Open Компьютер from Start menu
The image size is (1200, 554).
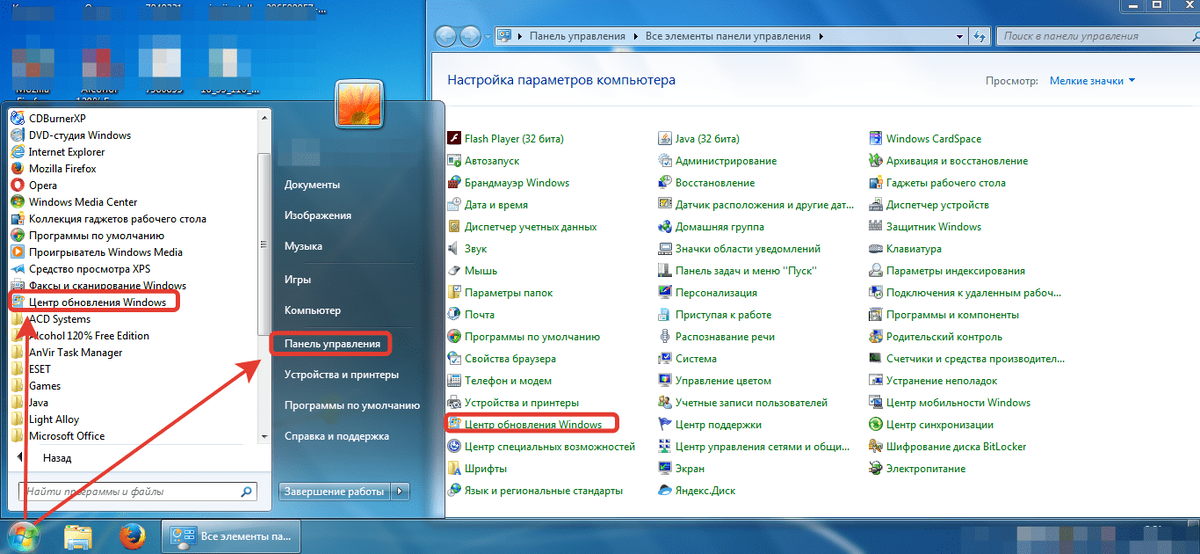point(312,311)
